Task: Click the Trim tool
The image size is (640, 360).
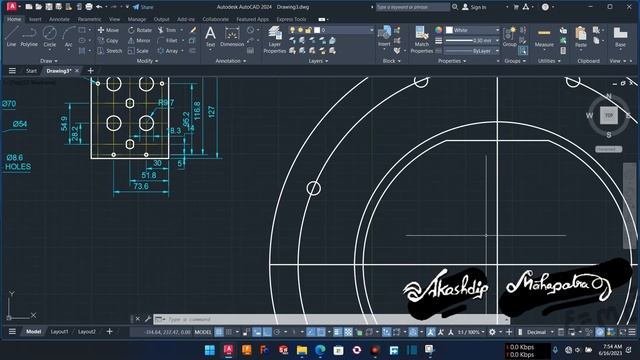Action: coord(167,30)
